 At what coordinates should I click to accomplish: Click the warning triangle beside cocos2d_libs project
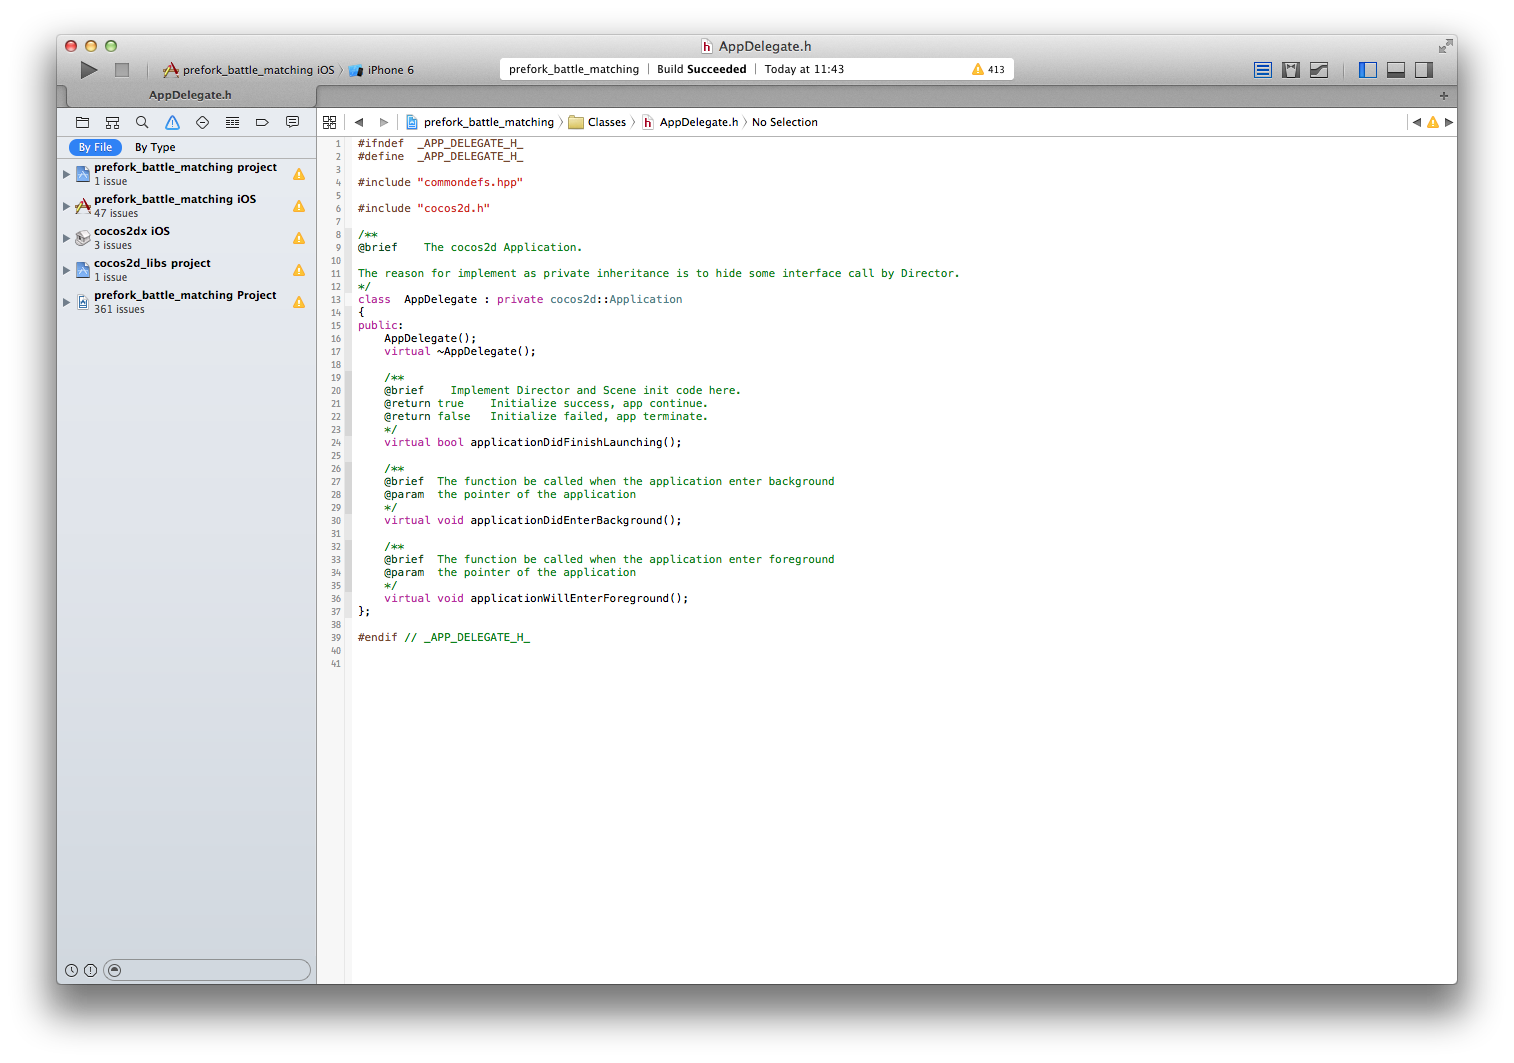click(299, 270)
